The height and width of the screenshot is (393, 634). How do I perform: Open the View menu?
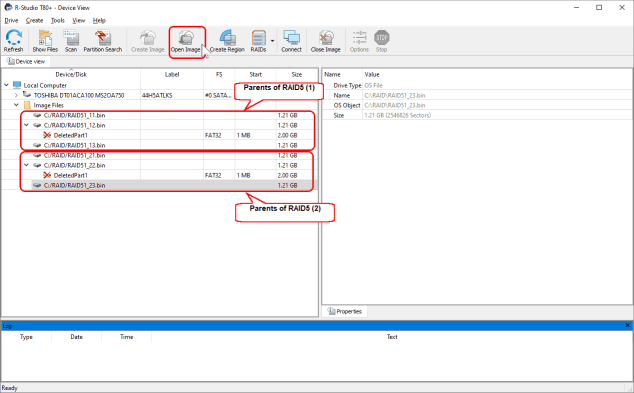click(x=78, y=20)
